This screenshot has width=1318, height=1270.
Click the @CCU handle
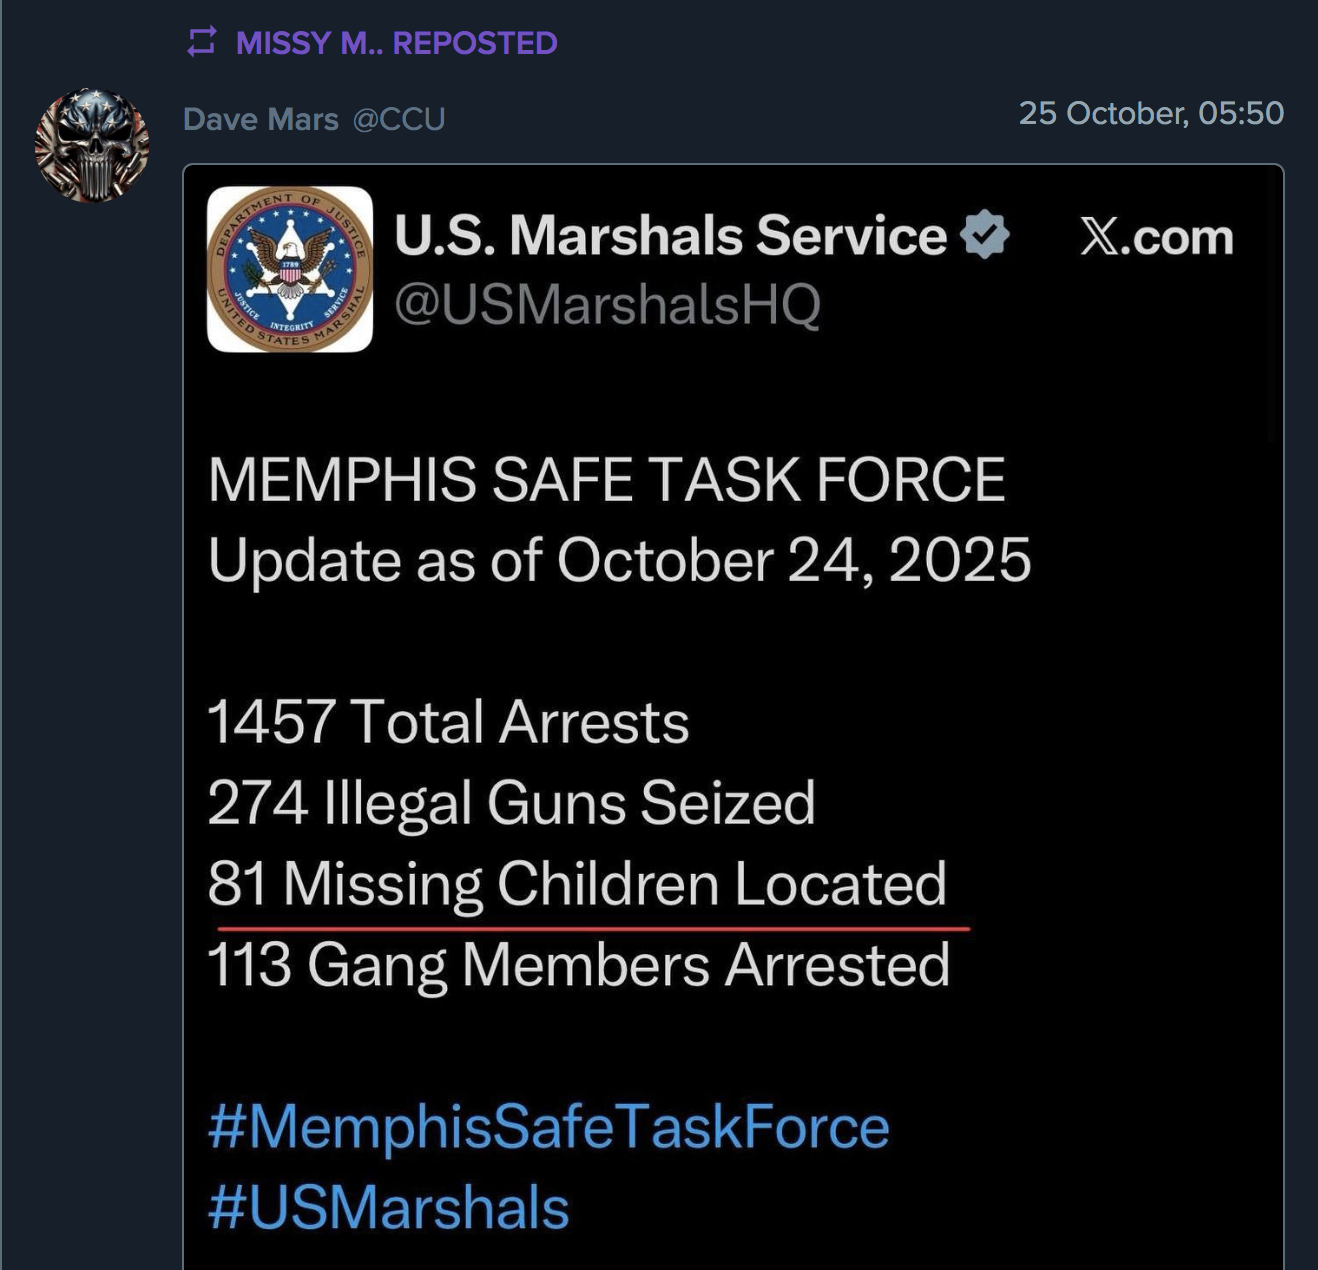click(x=398, y=119)
